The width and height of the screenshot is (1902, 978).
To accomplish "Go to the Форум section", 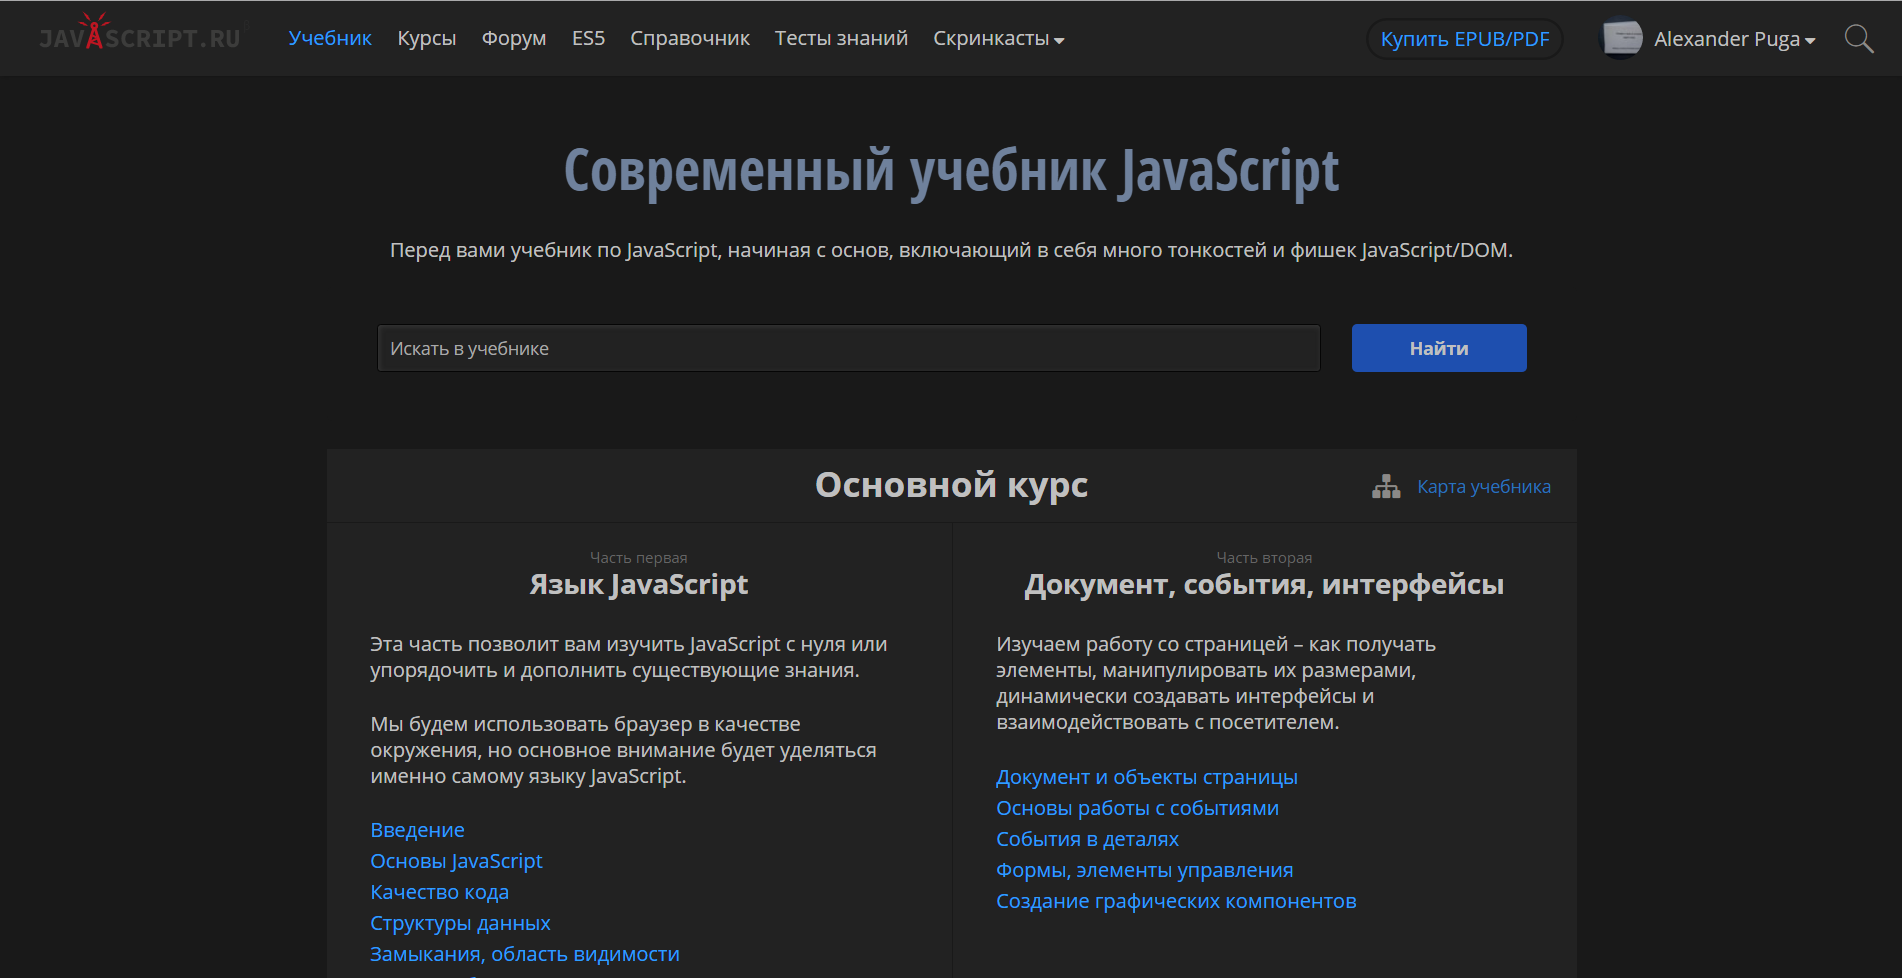I will coord(513,38).
